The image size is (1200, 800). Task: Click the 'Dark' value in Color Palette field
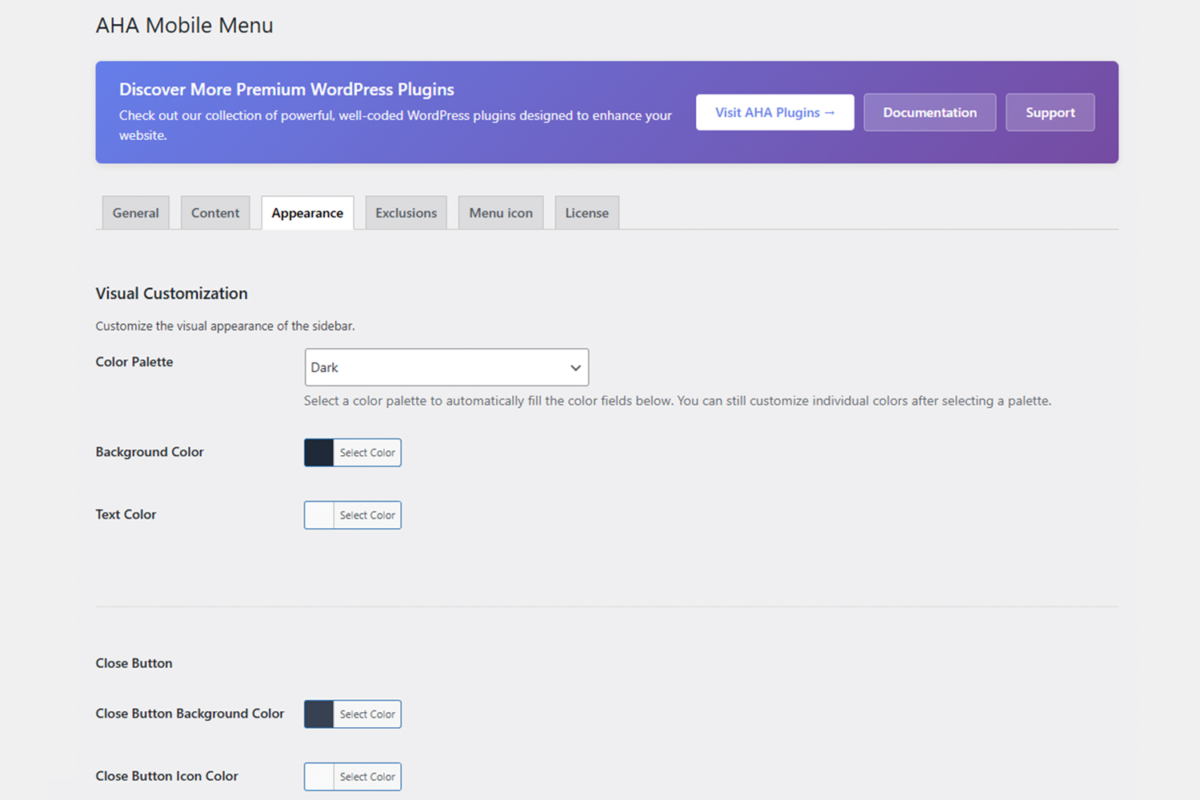tap(326, 368)
